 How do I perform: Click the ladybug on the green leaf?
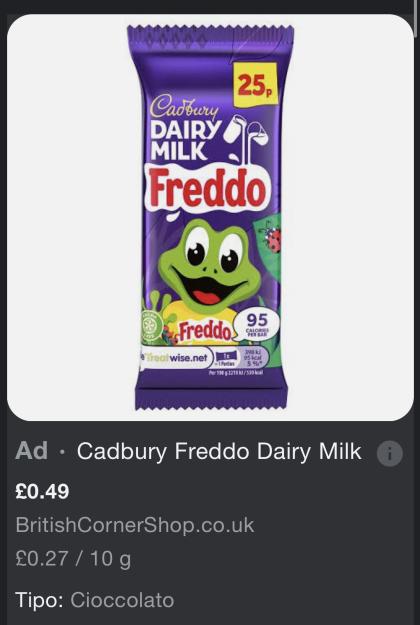click(273, 239)
